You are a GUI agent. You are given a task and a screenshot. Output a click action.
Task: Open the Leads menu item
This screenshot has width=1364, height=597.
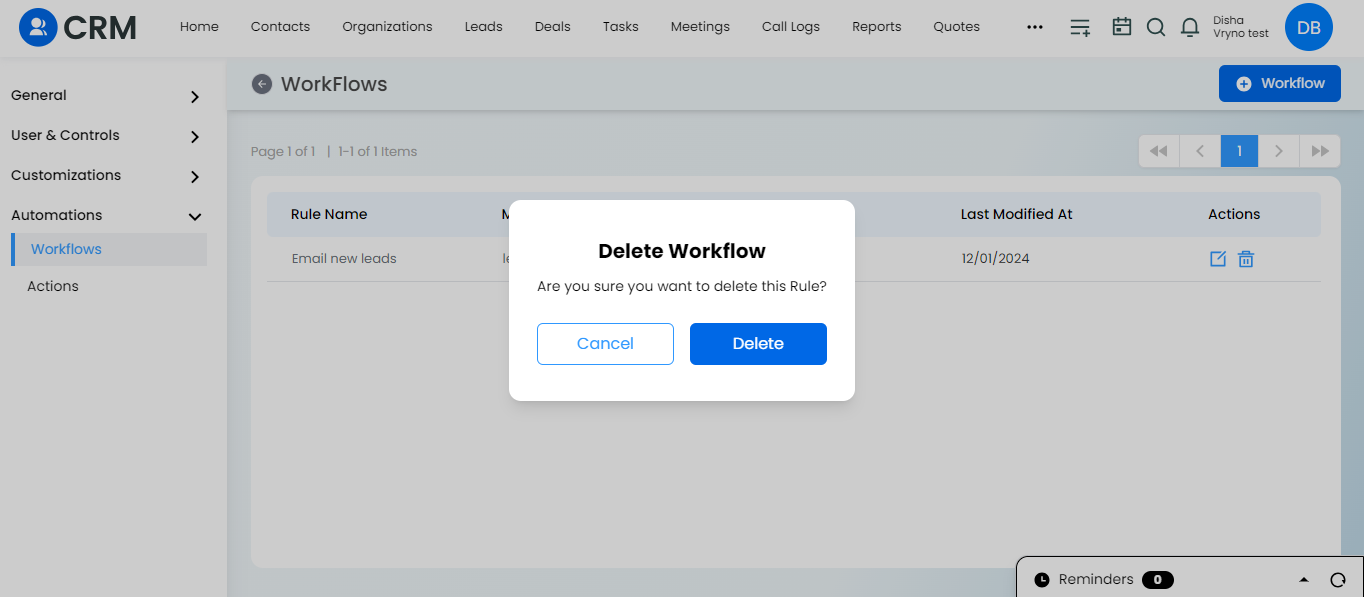pos(483,27)
